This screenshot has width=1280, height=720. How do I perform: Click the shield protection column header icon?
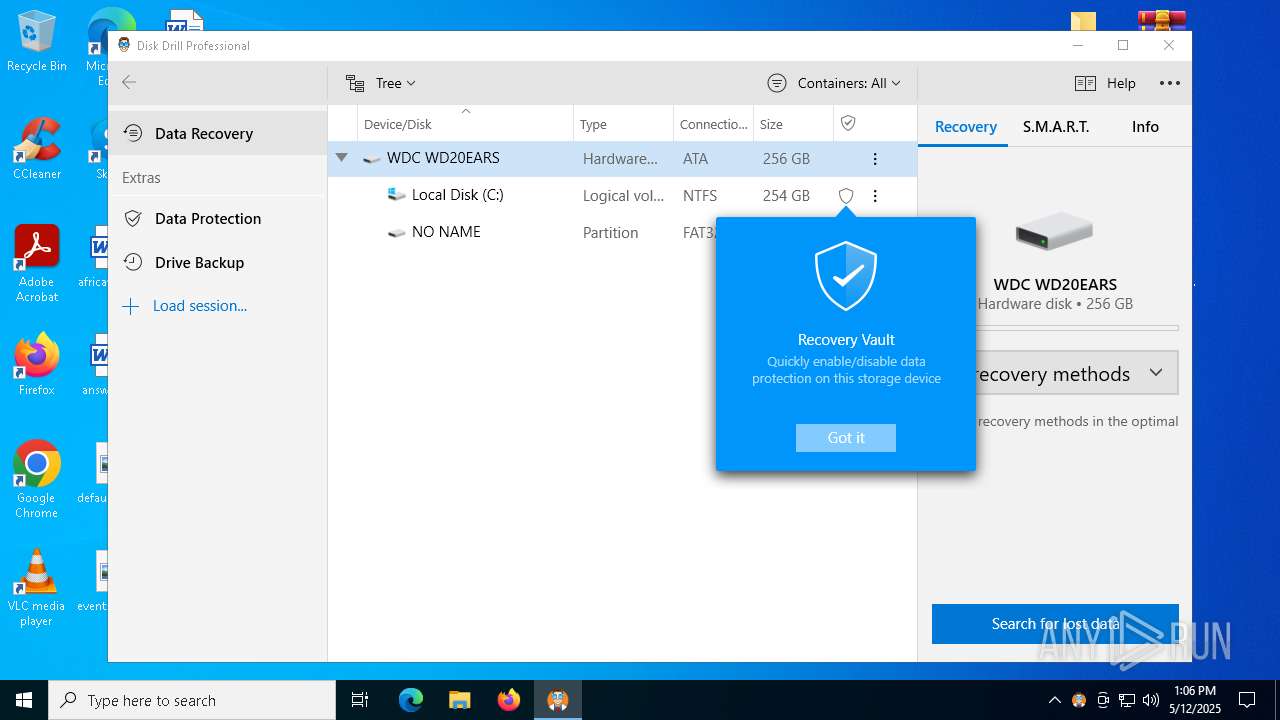[848, 123]
